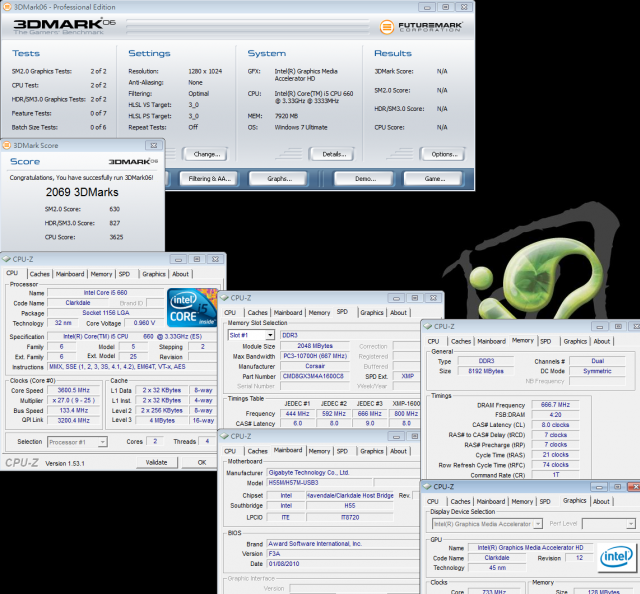This screenshot has width=640, height=594.
Task: Select the Memory tab in SPD window
Action: coord(319,313)
